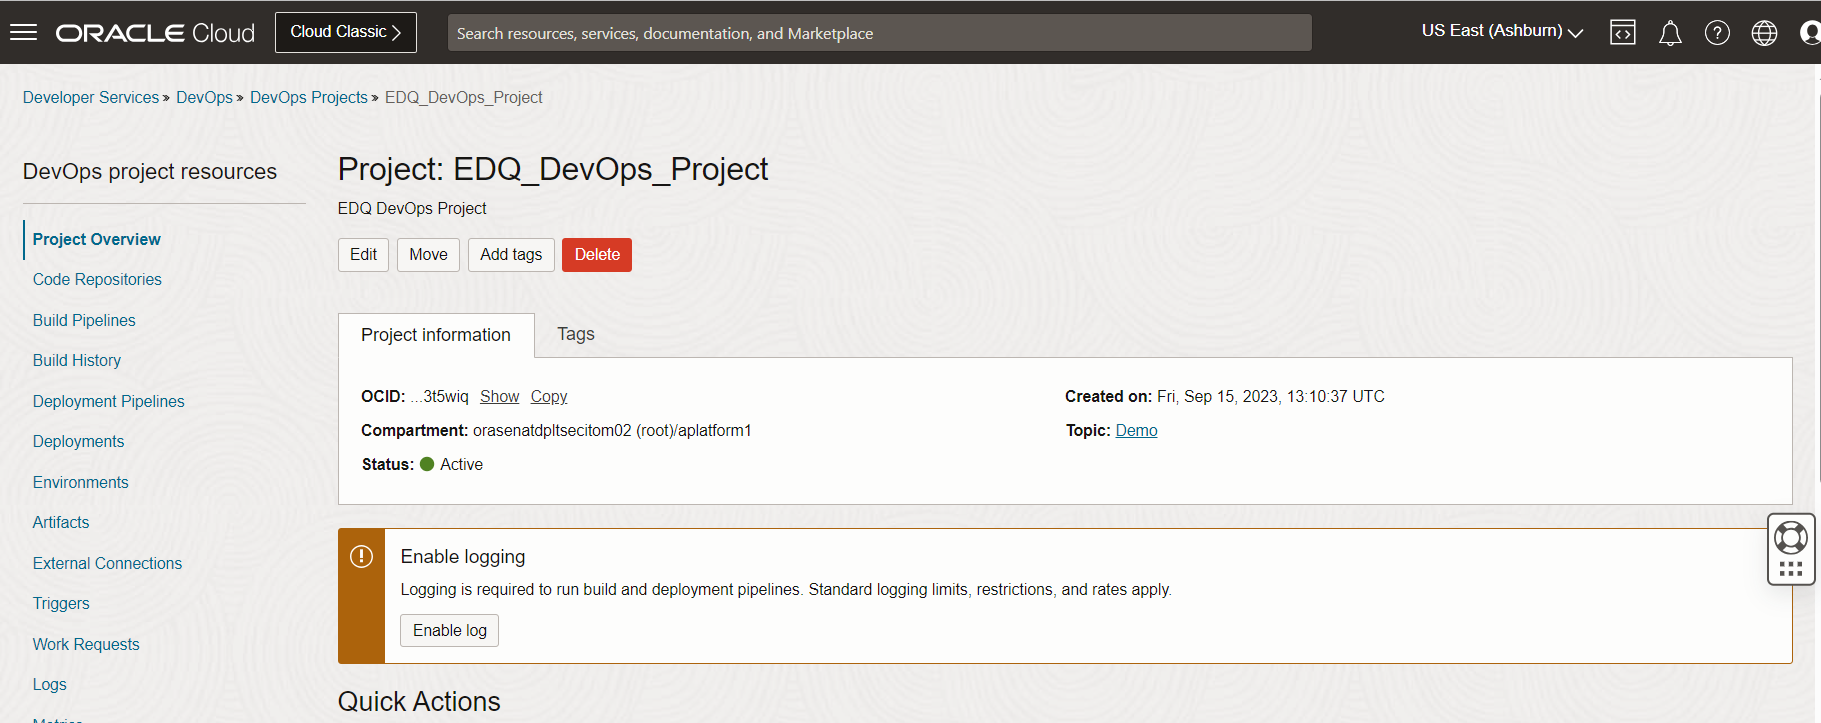Switch to the Tags tab
This screenshot has width=1821, height=723.
[x=576, y=334]
